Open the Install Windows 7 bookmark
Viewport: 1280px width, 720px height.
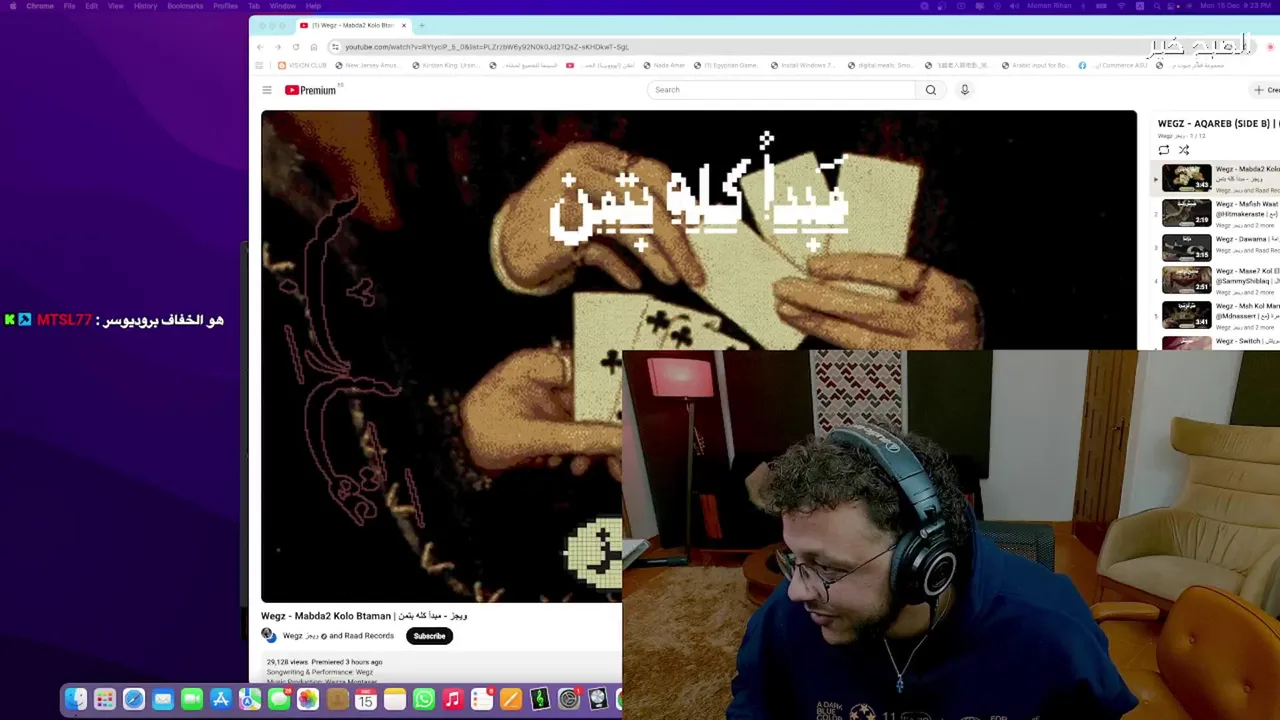point(803,66)
